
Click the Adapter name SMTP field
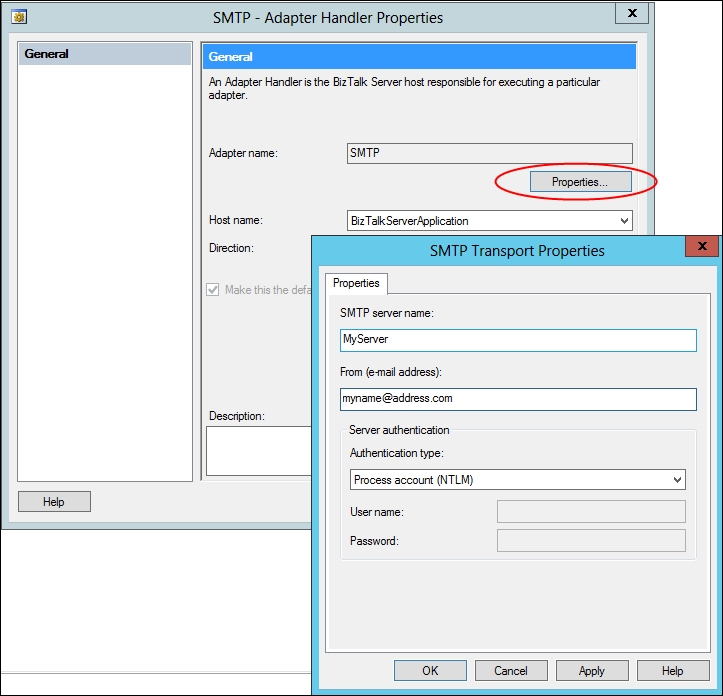(489, 153)
